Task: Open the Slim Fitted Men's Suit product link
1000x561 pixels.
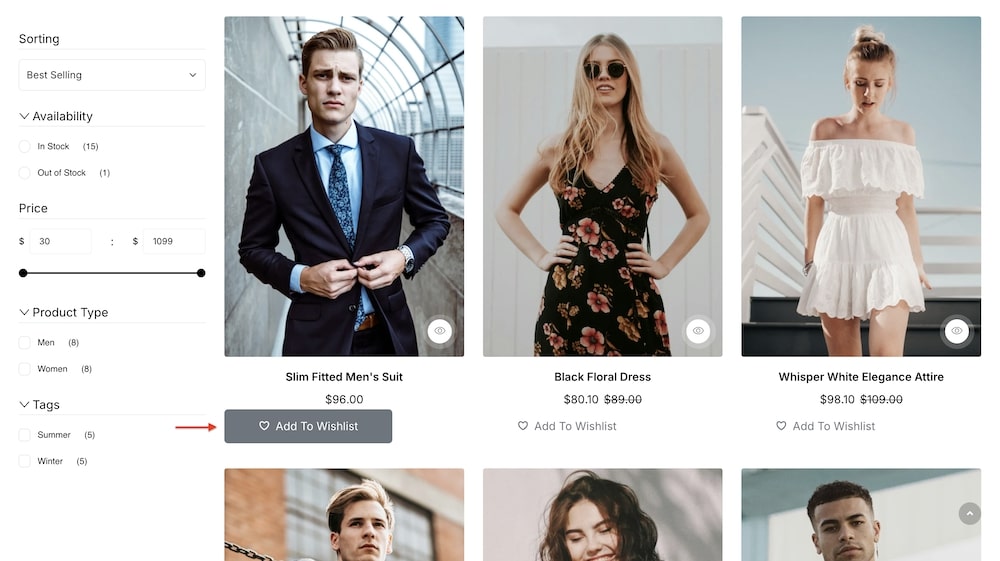Action: point(344,377)
